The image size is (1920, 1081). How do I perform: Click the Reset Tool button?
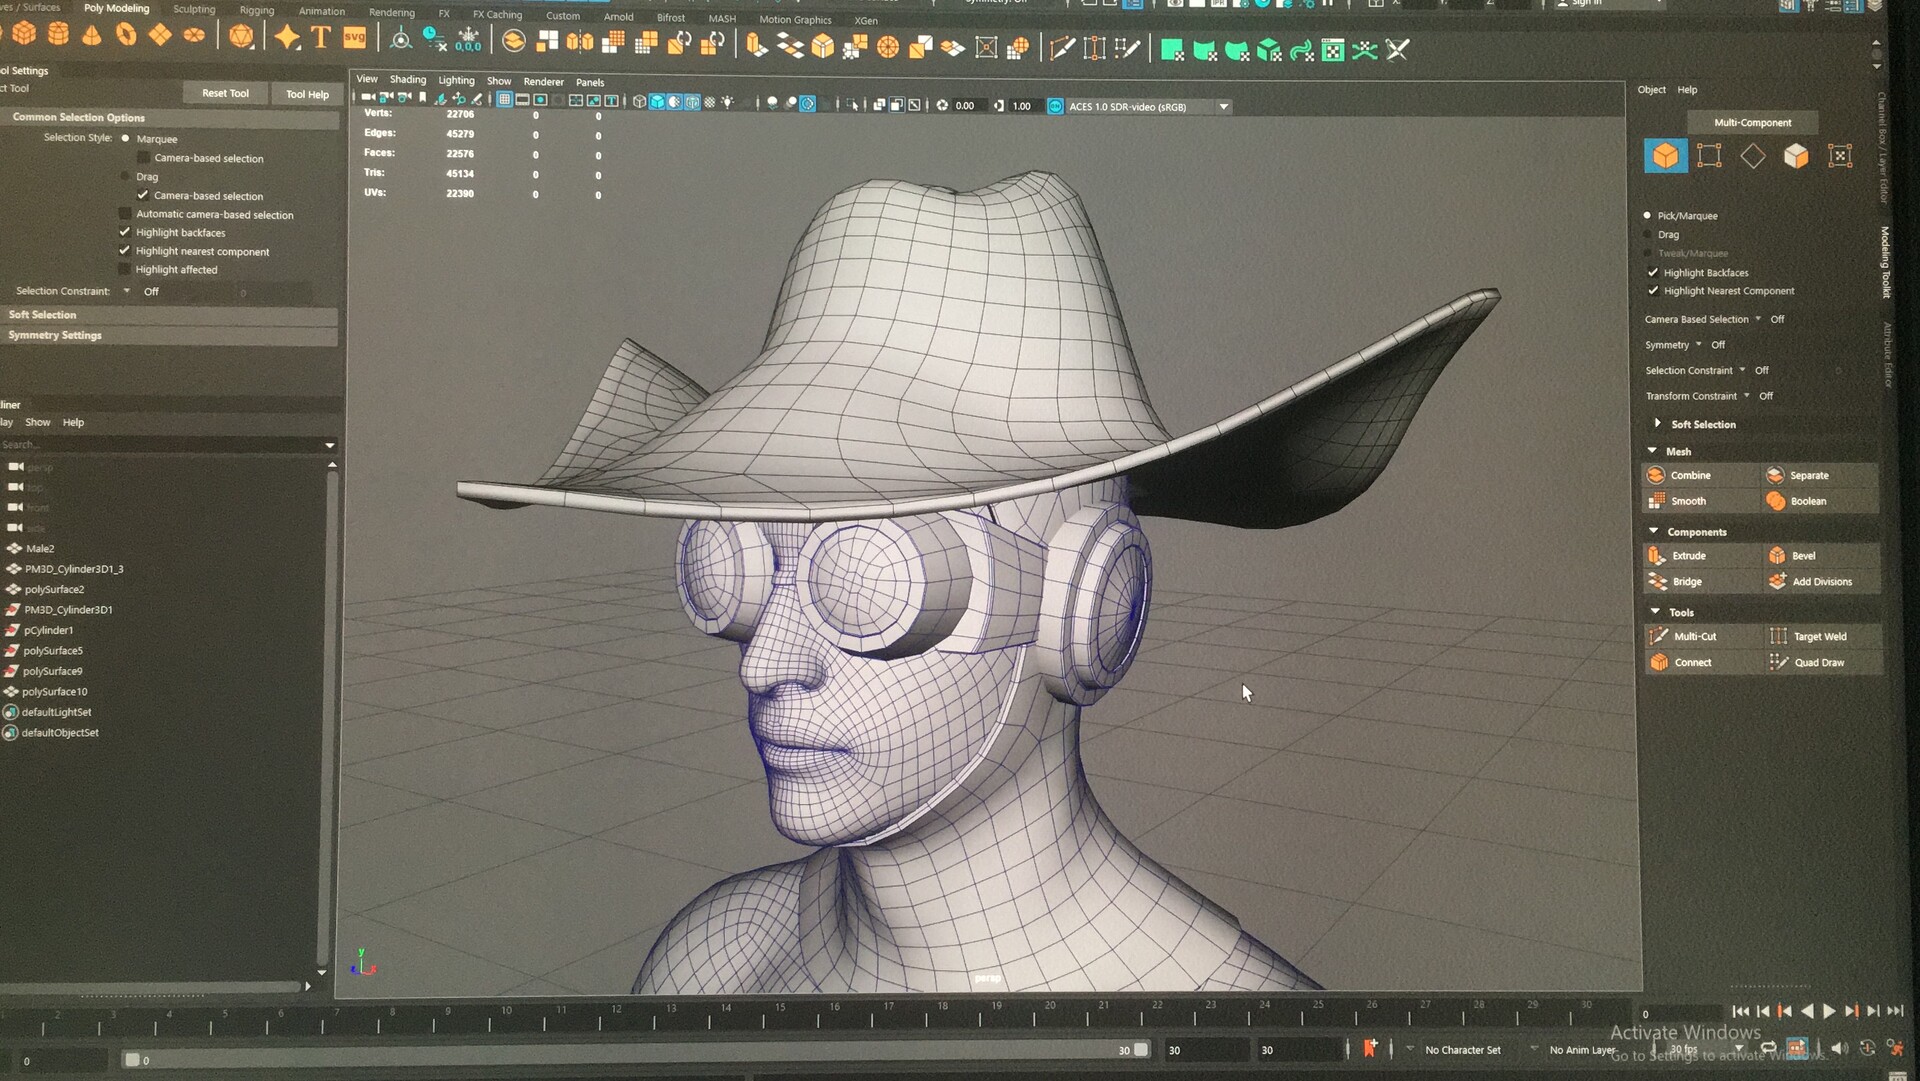tap(224, 92)
